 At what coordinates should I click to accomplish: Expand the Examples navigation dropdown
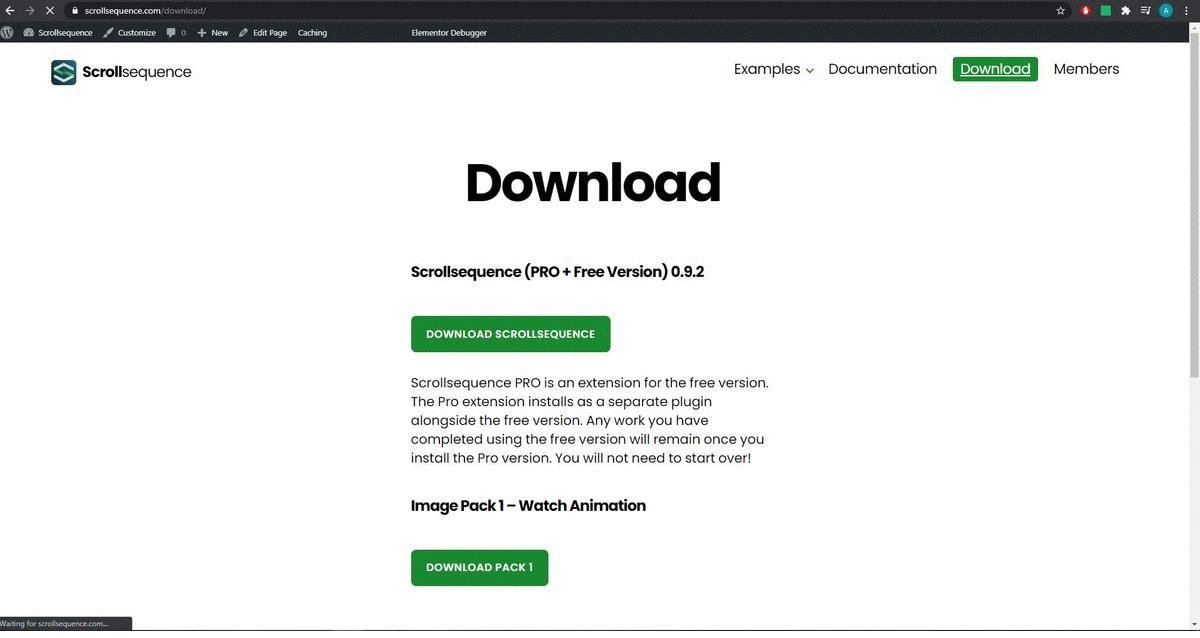tap(773, 69)
